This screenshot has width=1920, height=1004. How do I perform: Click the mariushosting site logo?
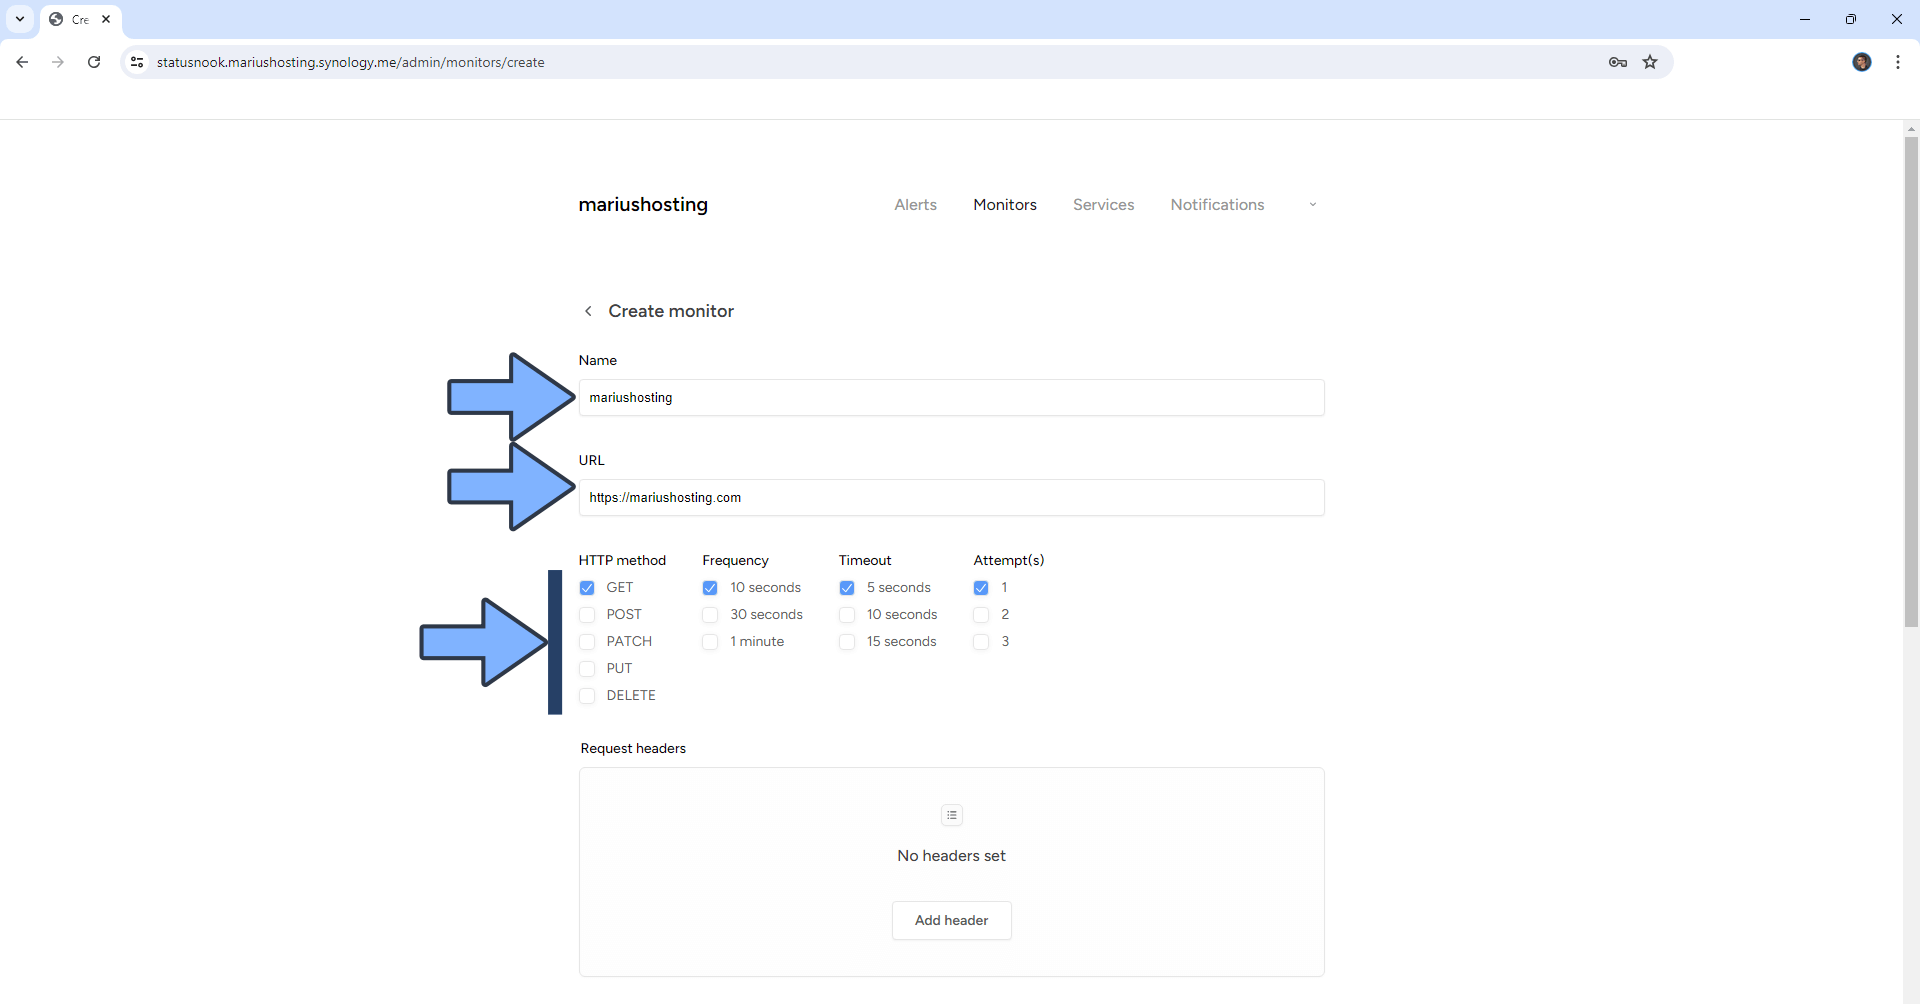tap(643, 205)
